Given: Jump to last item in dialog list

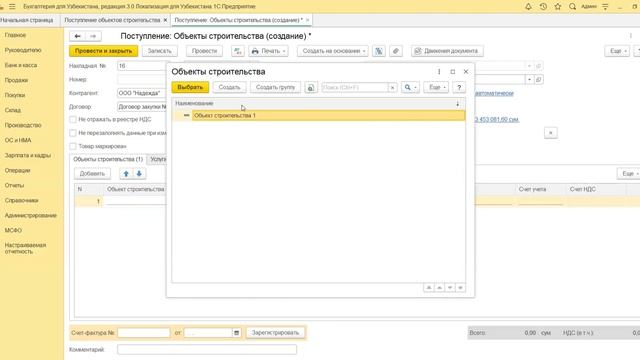Looking at the screenshot, I should [x=460, y=288].
